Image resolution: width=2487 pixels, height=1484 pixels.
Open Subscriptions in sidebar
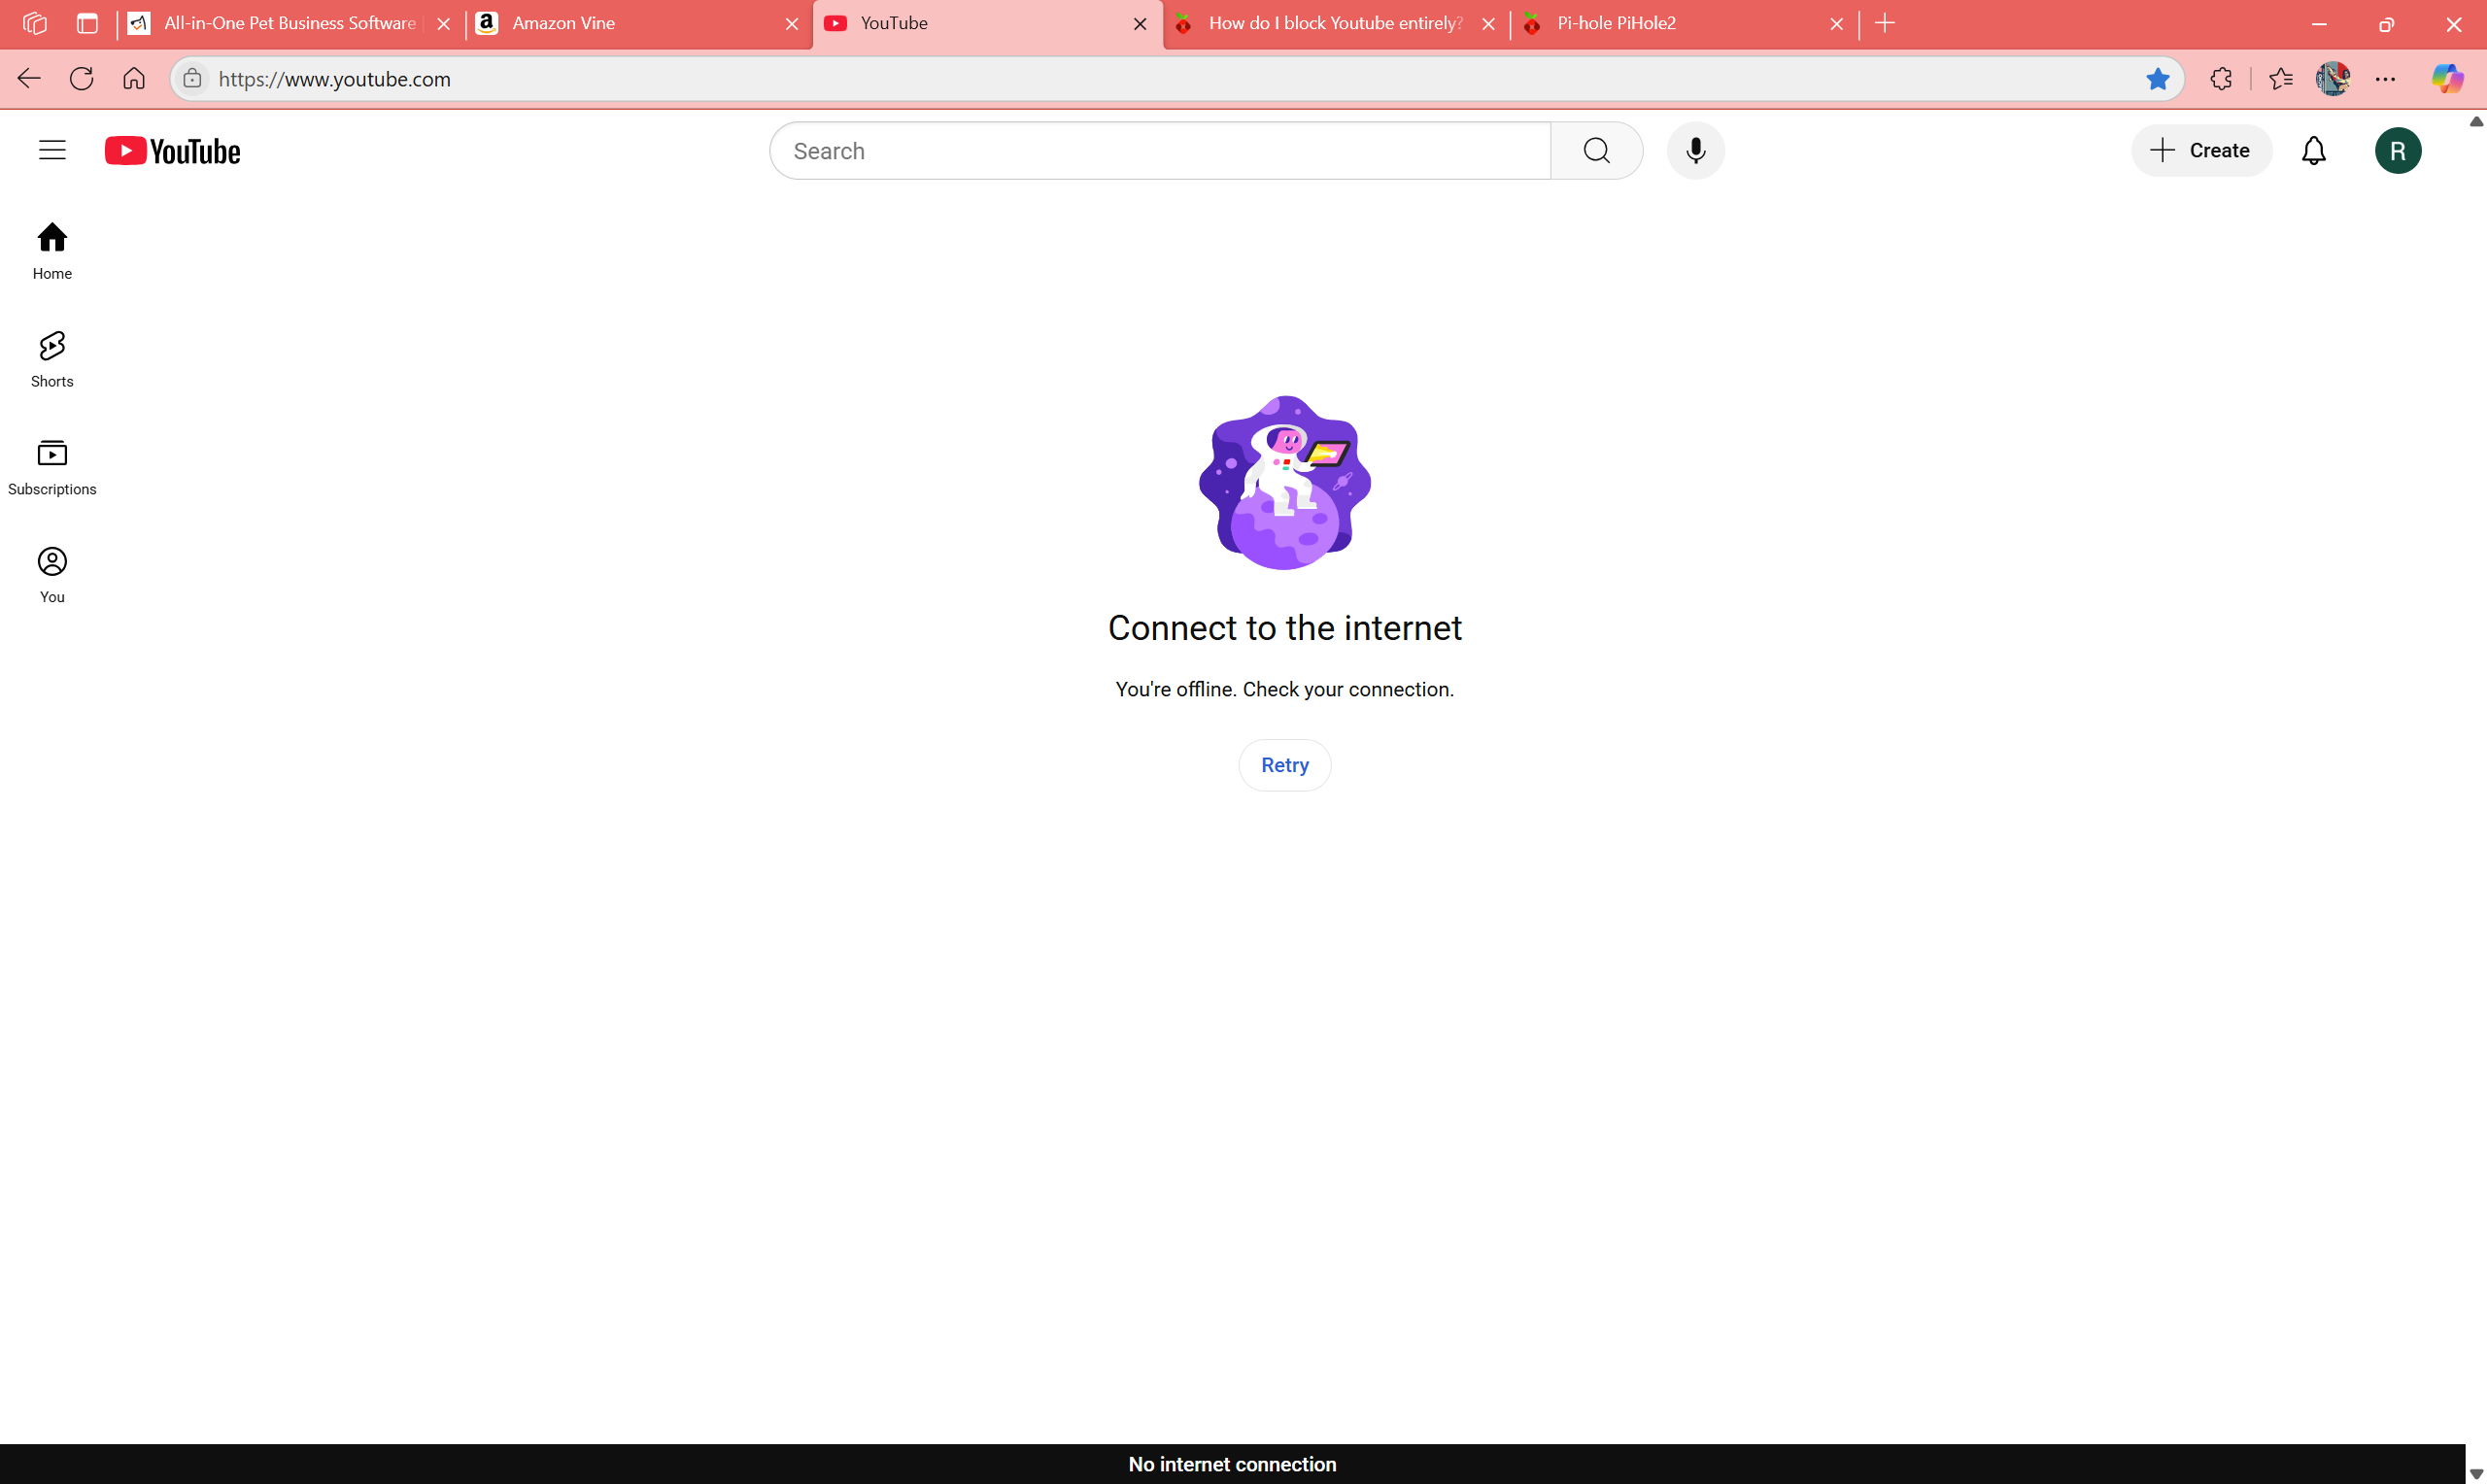[x=52, y=467]
